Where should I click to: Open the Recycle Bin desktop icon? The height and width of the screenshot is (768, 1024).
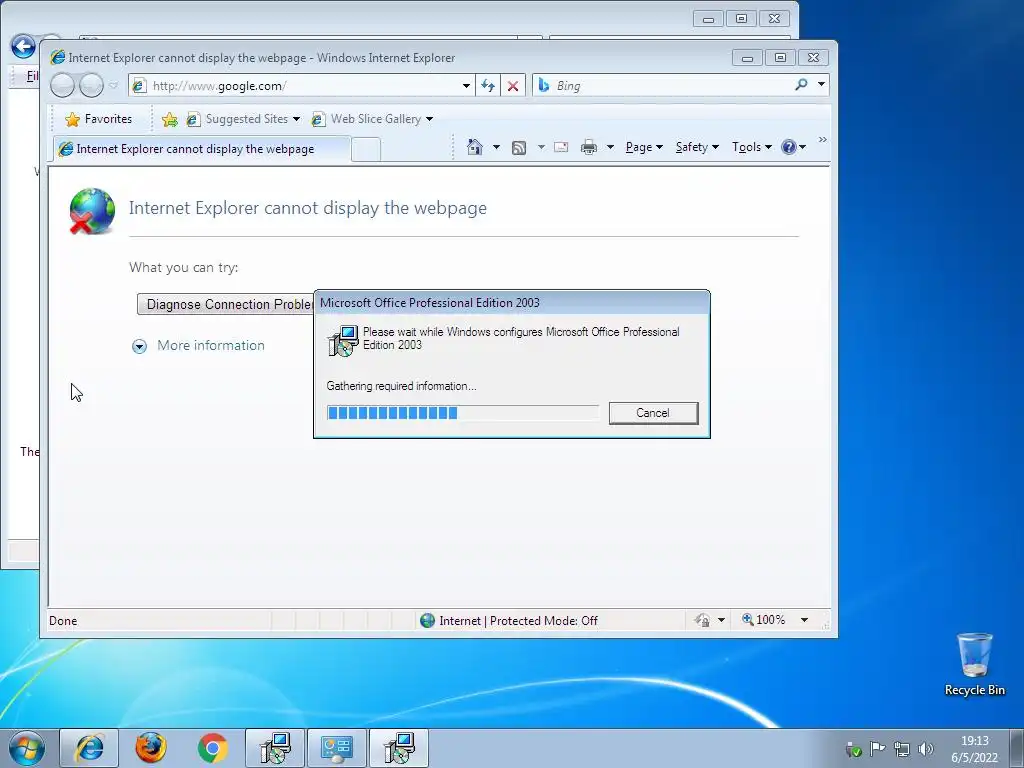tap(974, 664)
